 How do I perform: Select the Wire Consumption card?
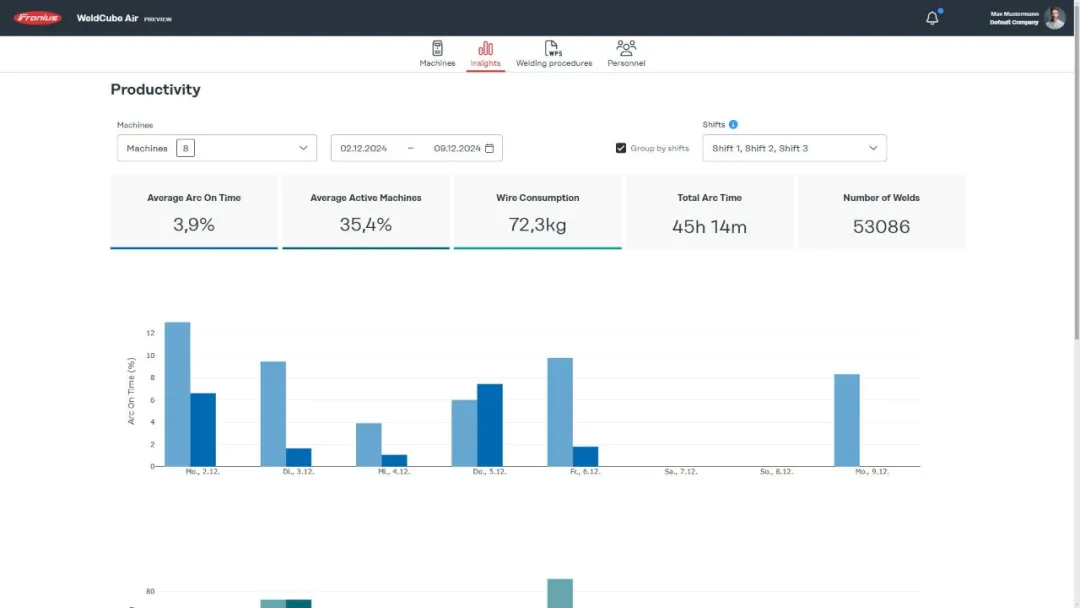pos(538,212)
